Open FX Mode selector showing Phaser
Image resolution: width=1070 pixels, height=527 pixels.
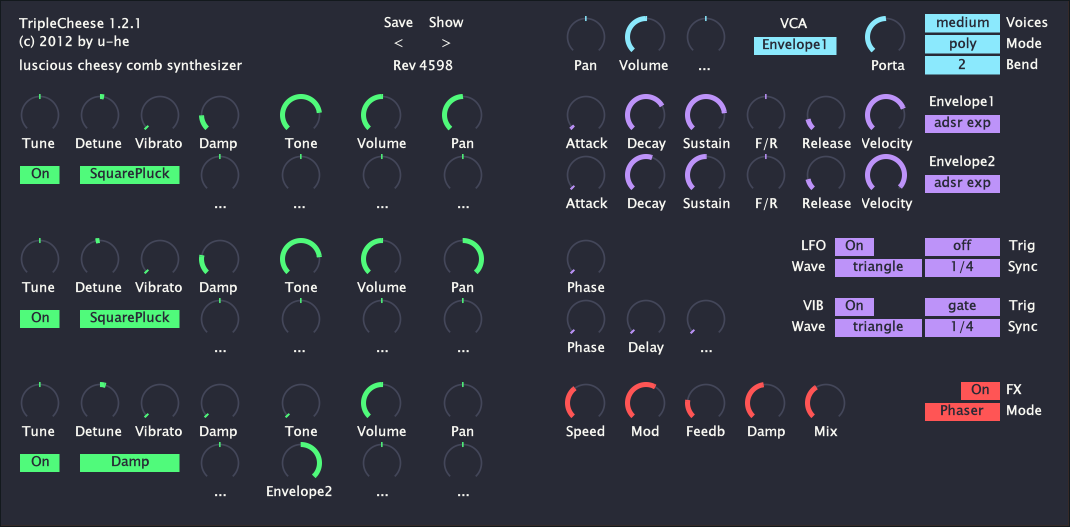(x=962, y=411)
